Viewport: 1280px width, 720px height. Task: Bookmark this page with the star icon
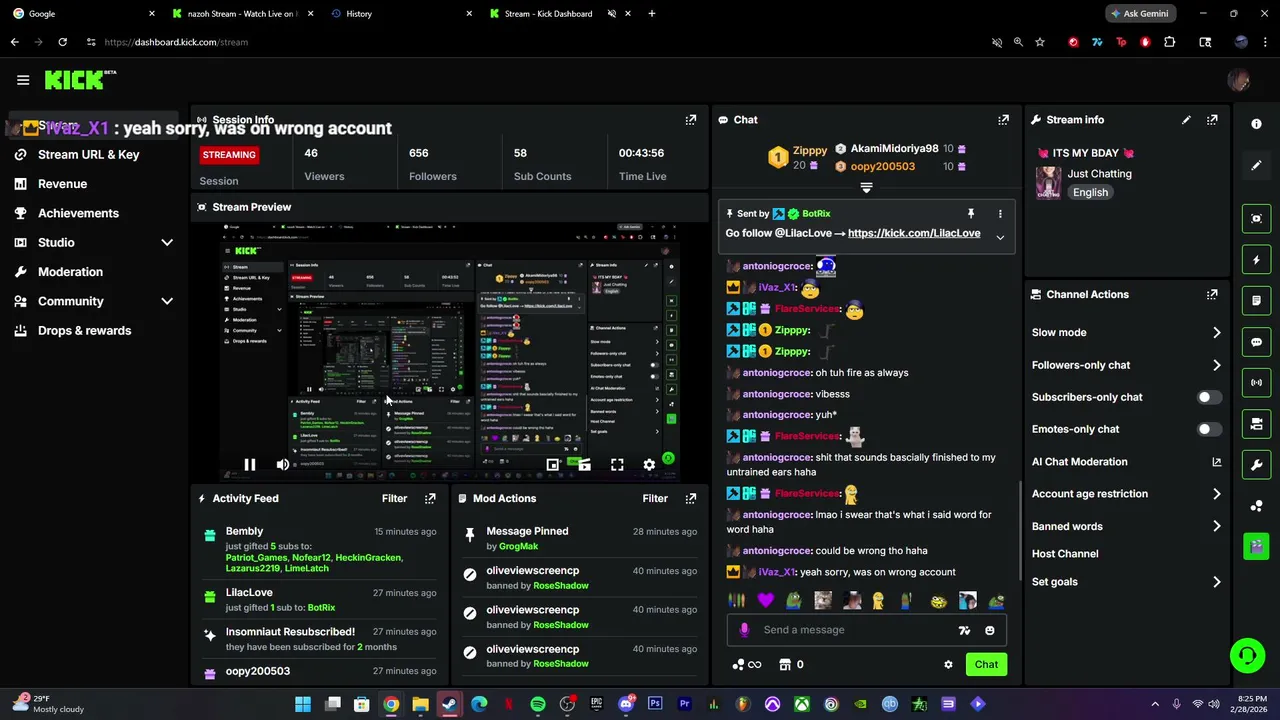1040,42
